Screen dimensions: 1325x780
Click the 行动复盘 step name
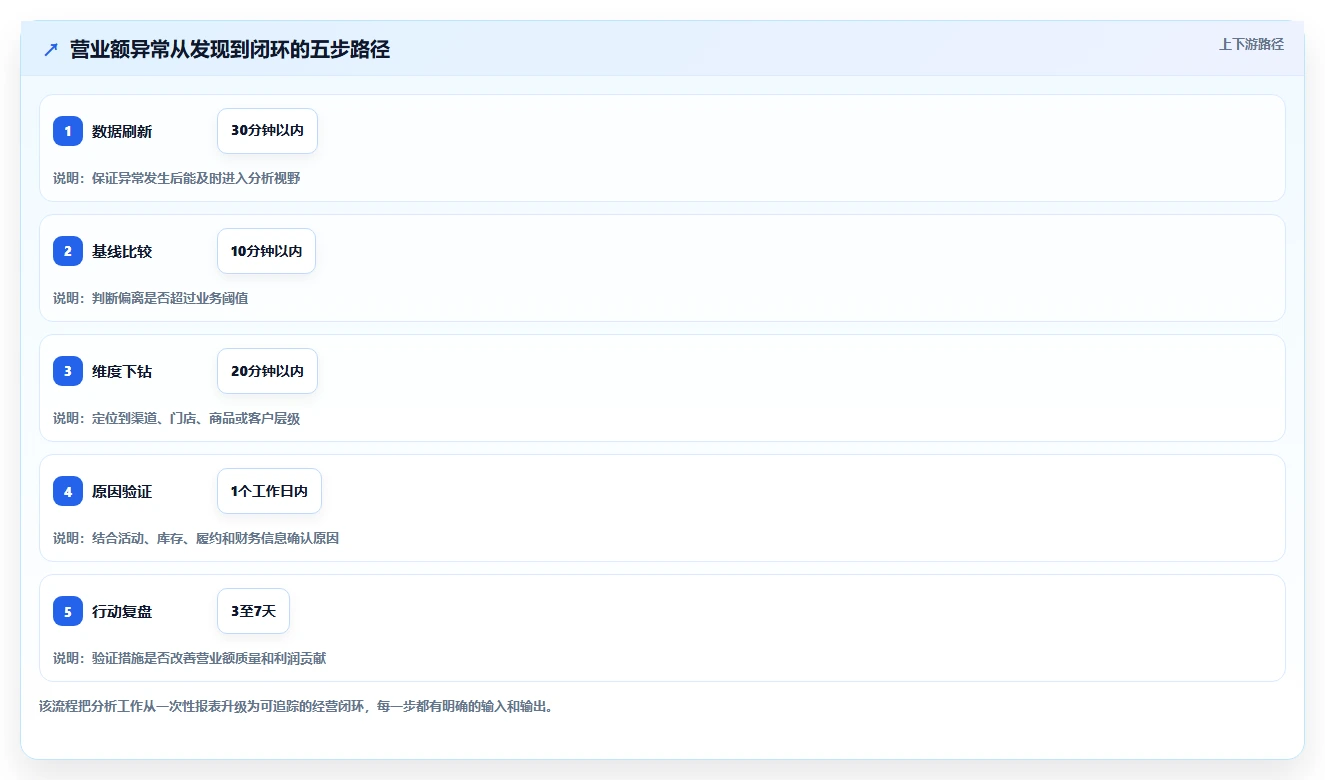122,611
